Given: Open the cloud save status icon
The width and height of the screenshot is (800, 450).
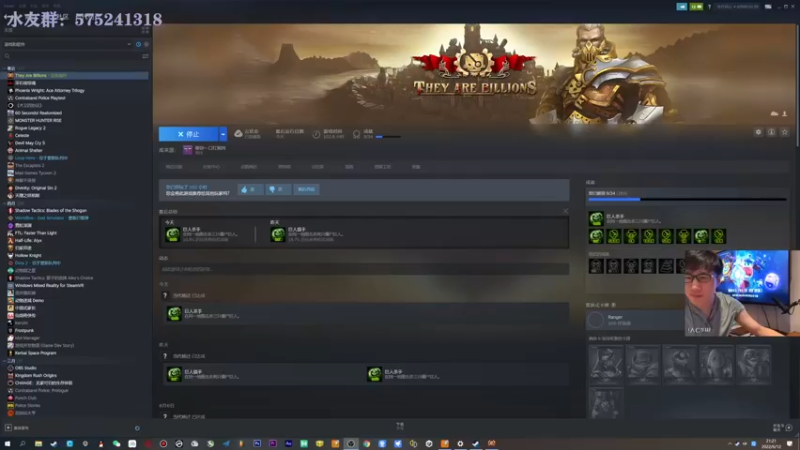Looking at the screenshot, I should pos(238,134).
